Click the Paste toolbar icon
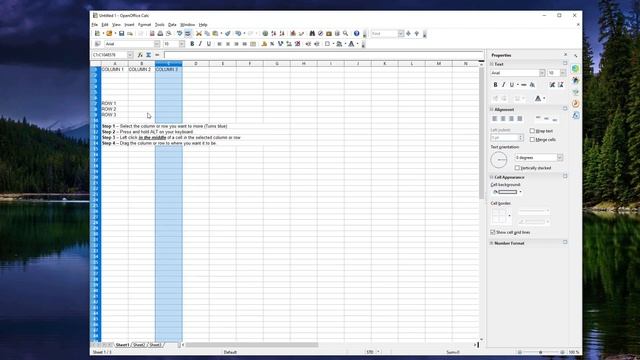The image size is (640, 360). pos(215,33)
